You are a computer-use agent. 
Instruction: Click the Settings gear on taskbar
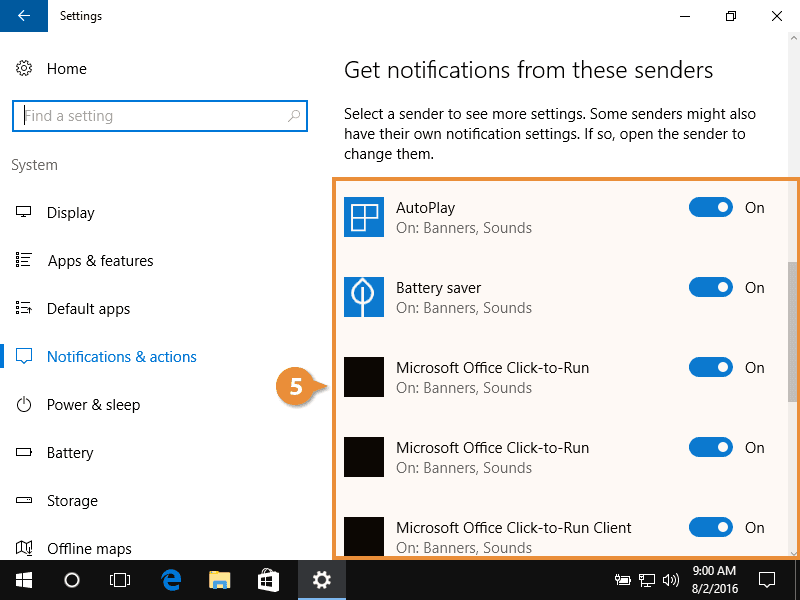[x=322, y=580]
